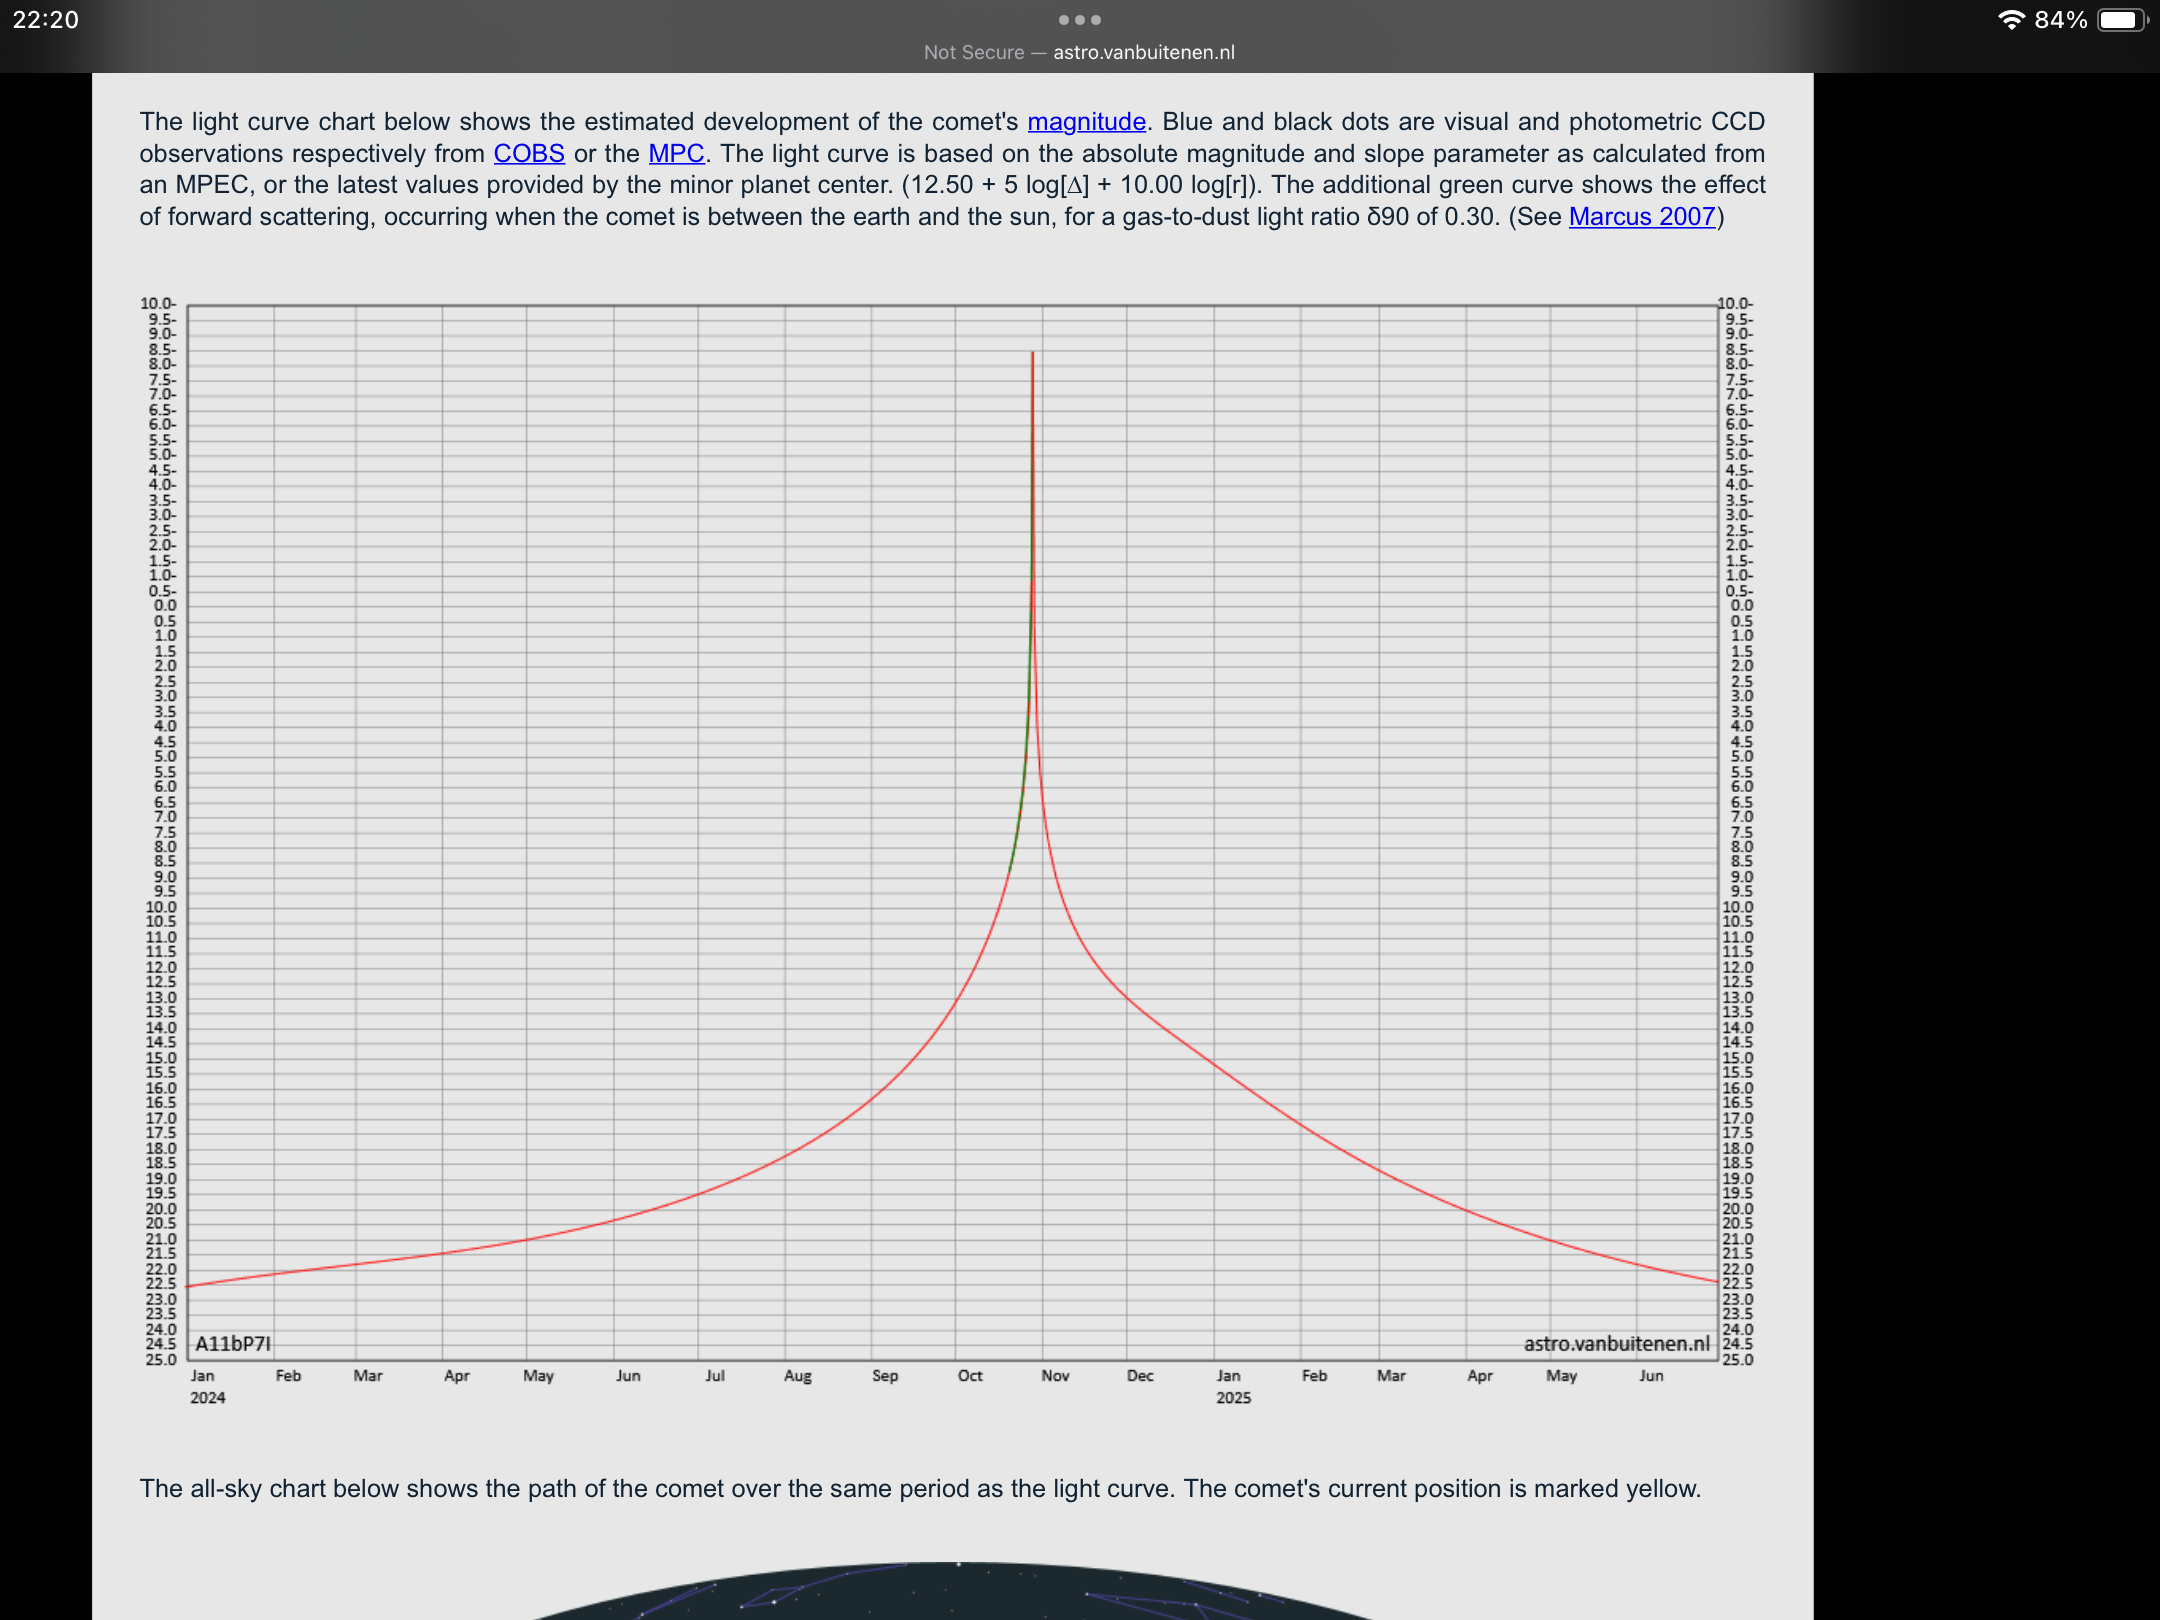Tap the 84% battery percentage text
2160x1620 pixels.
tap(2060, 20)
